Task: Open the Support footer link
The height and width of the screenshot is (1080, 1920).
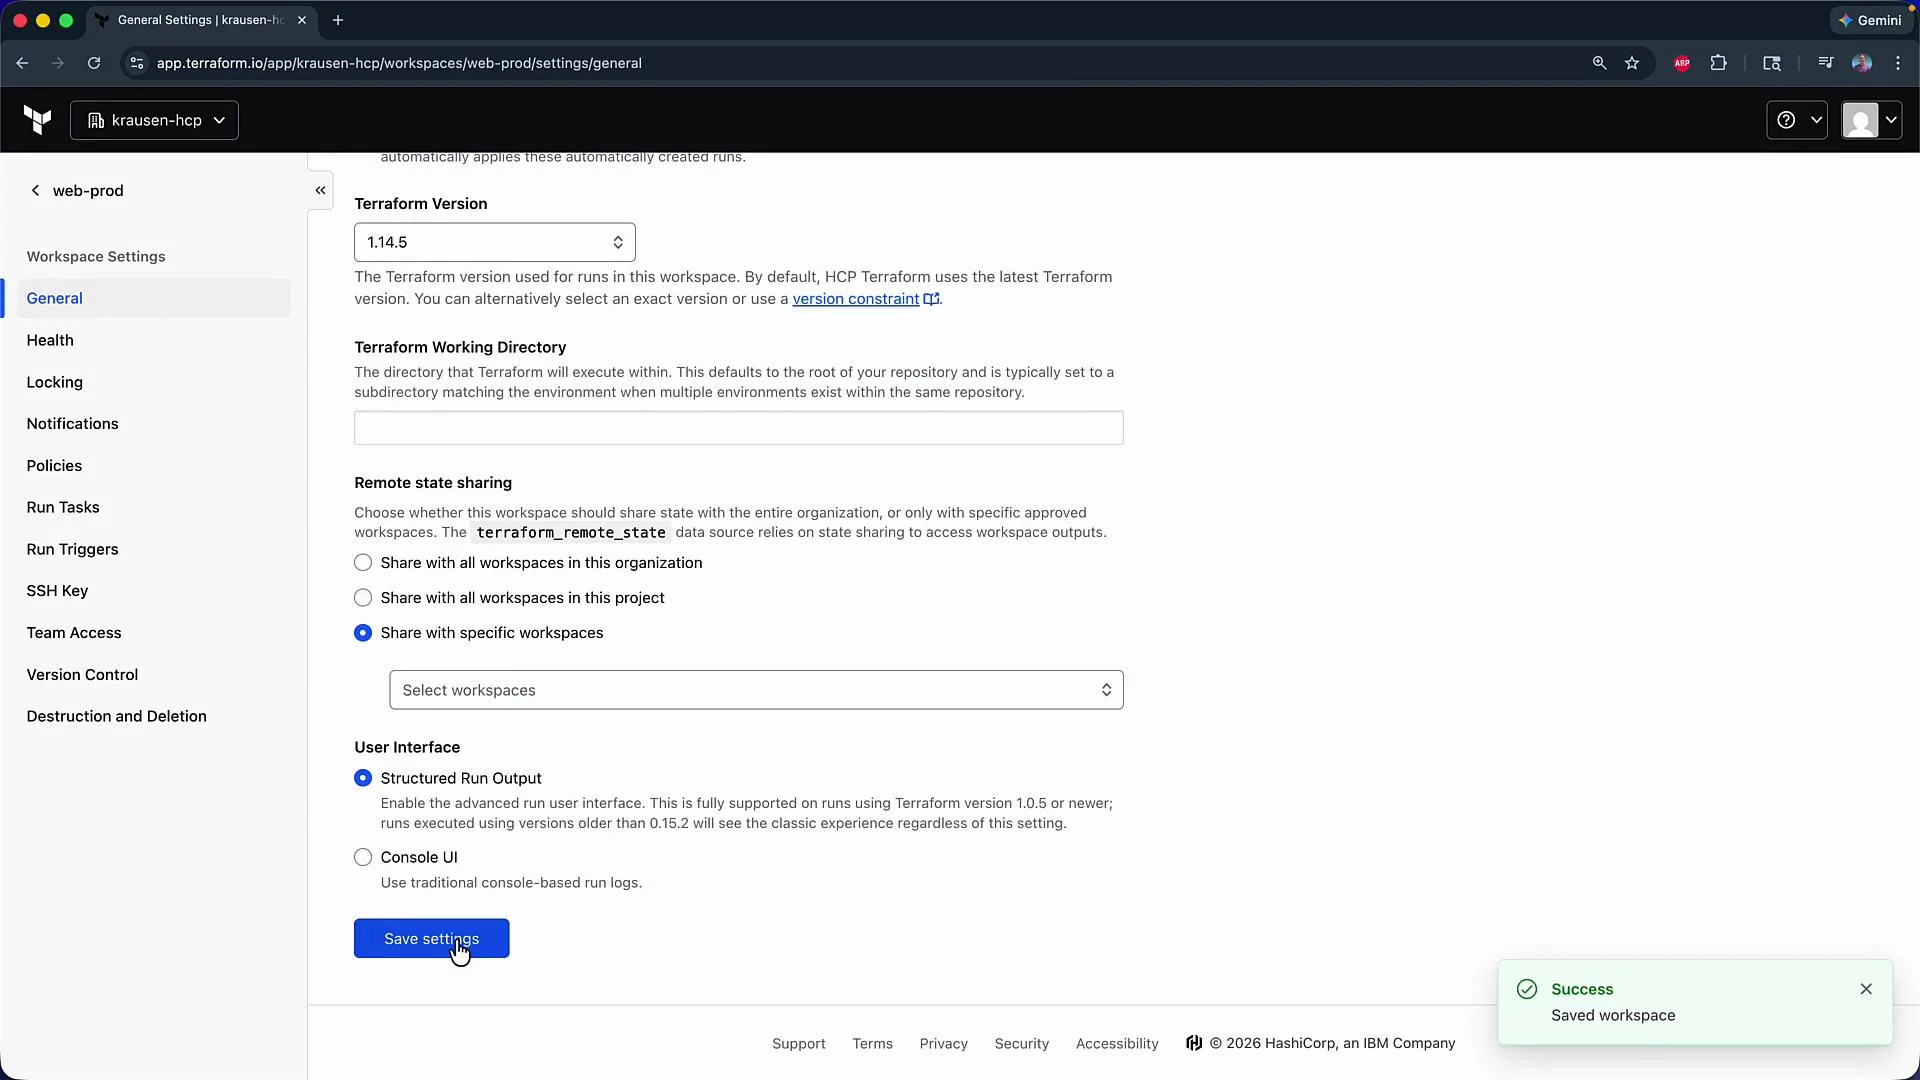Action: [x=799, y=1044]
